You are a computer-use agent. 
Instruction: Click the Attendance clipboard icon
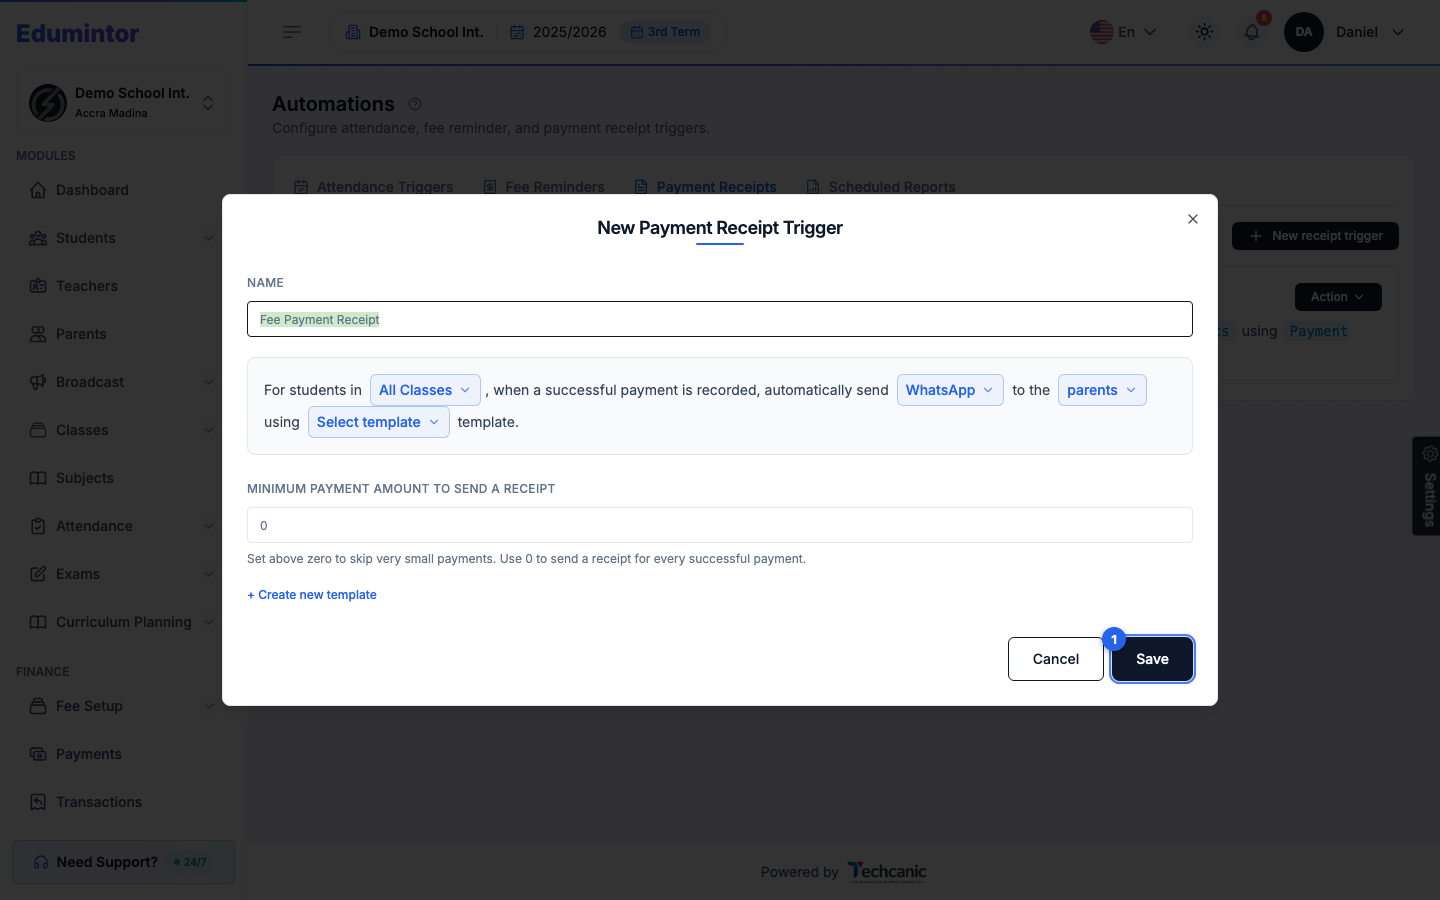tap(38, 526)
